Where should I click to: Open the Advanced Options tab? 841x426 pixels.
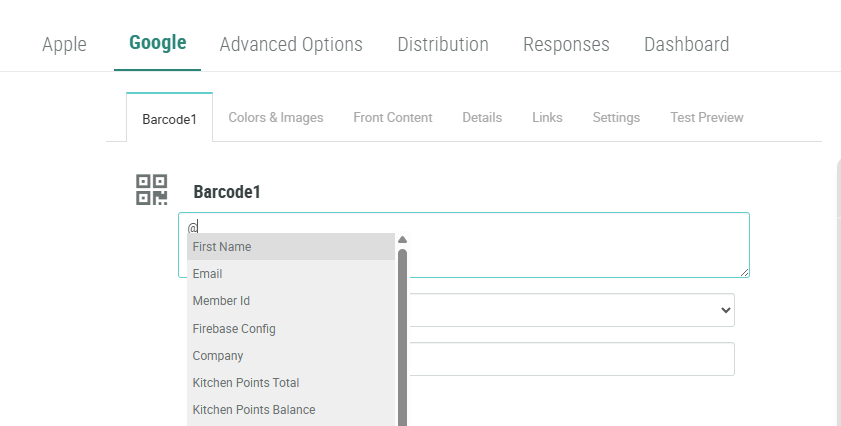pos(291,45)
